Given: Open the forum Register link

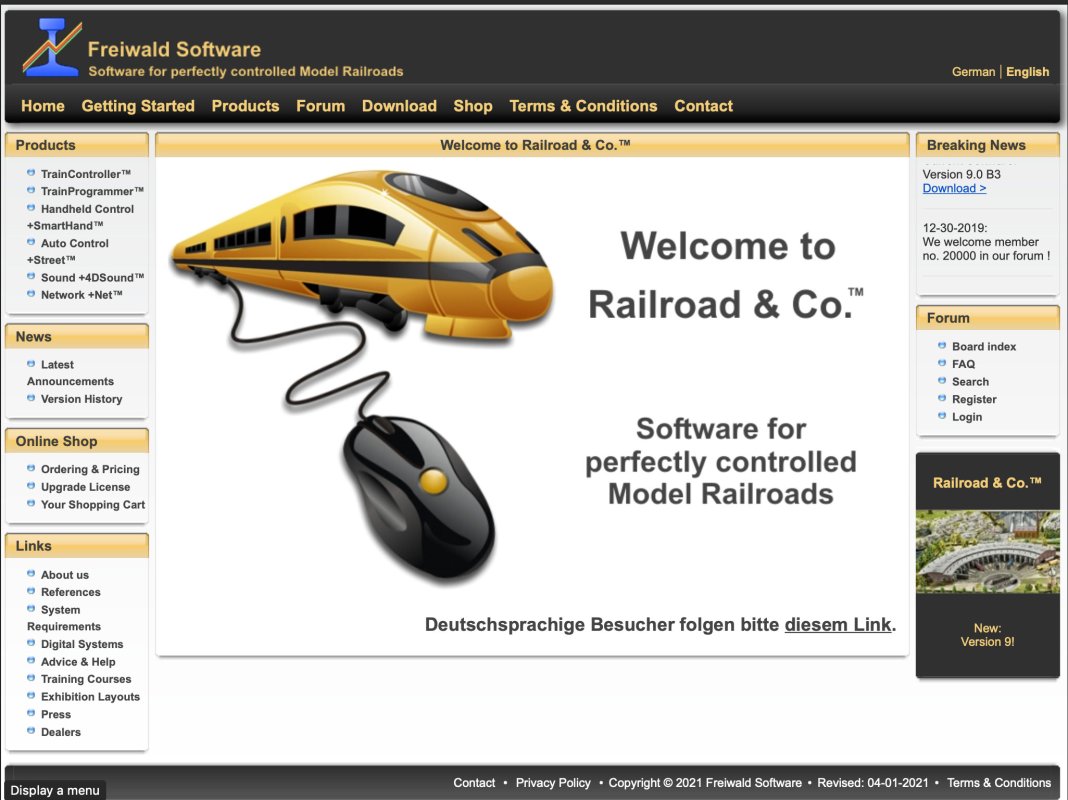Looking at the screenshot, I should [974, 399].
